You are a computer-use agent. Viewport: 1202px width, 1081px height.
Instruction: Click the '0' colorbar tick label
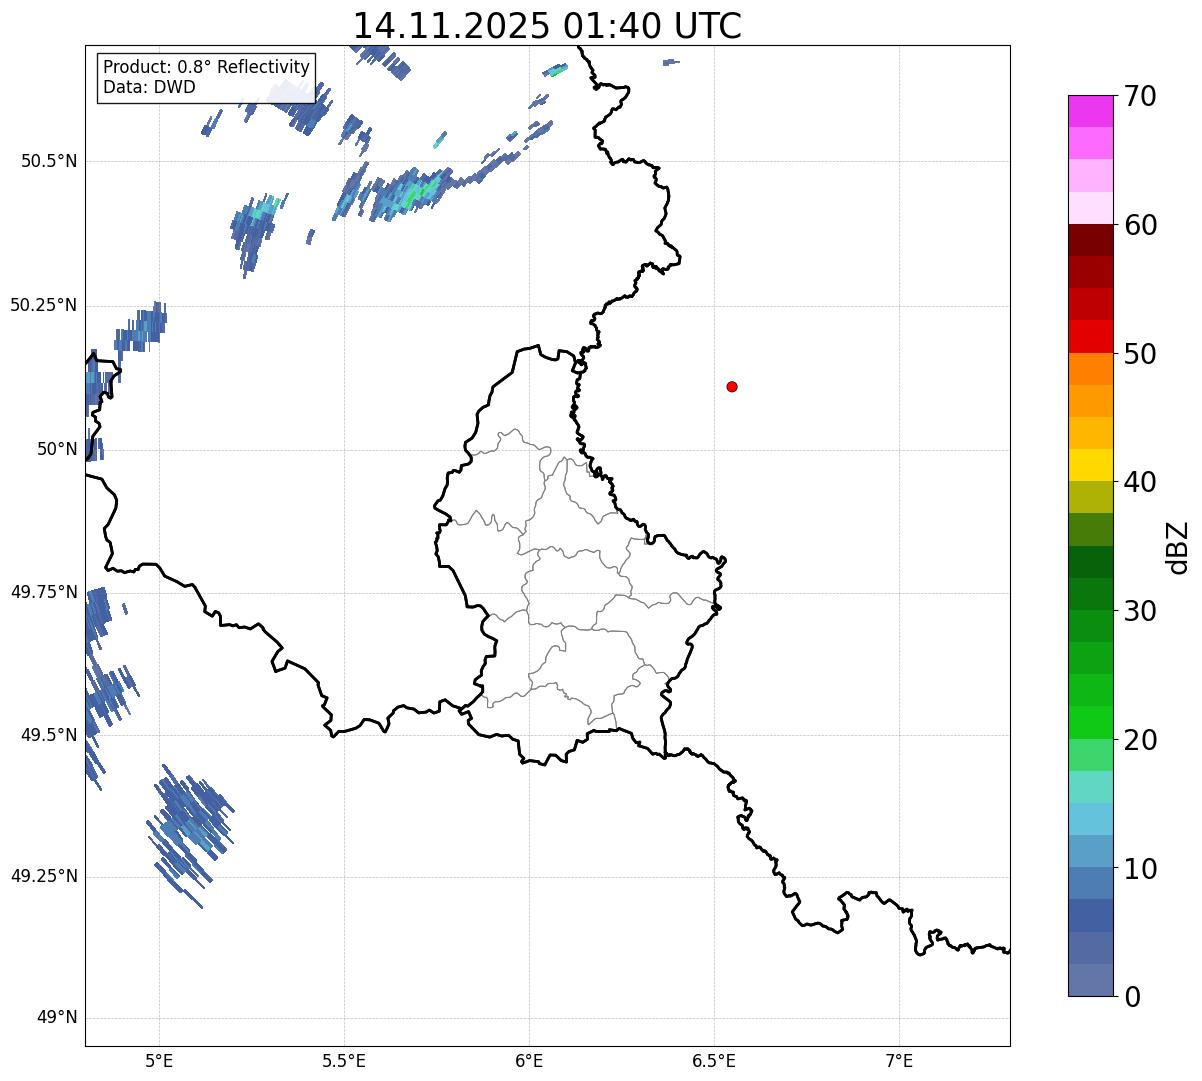(x=1132, y=997)
